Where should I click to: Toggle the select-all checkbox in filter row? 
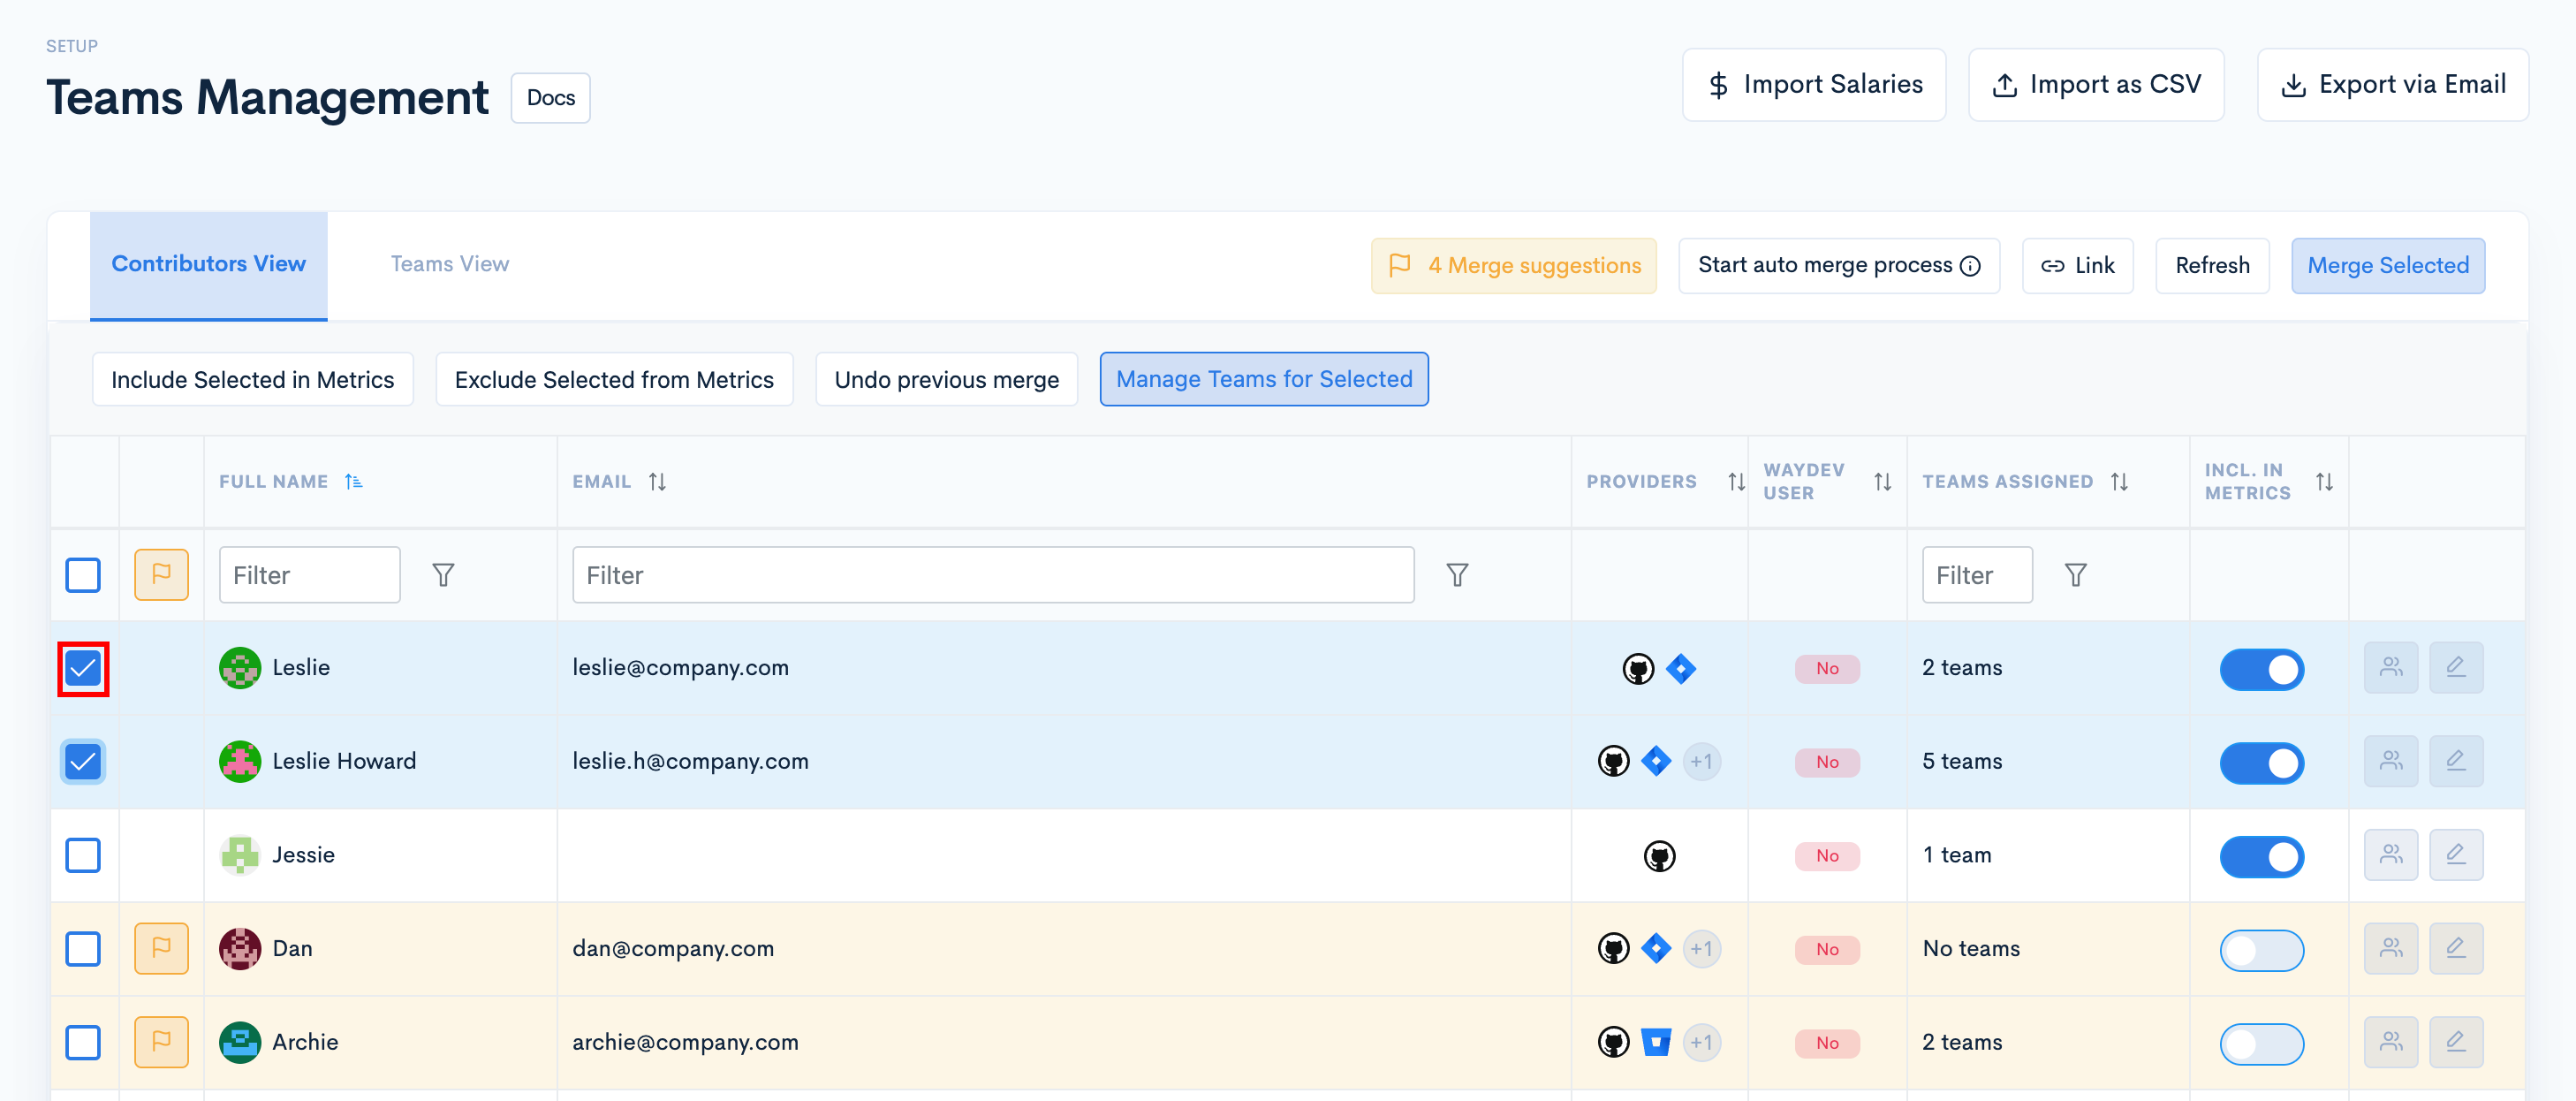(x=83, y=575)
